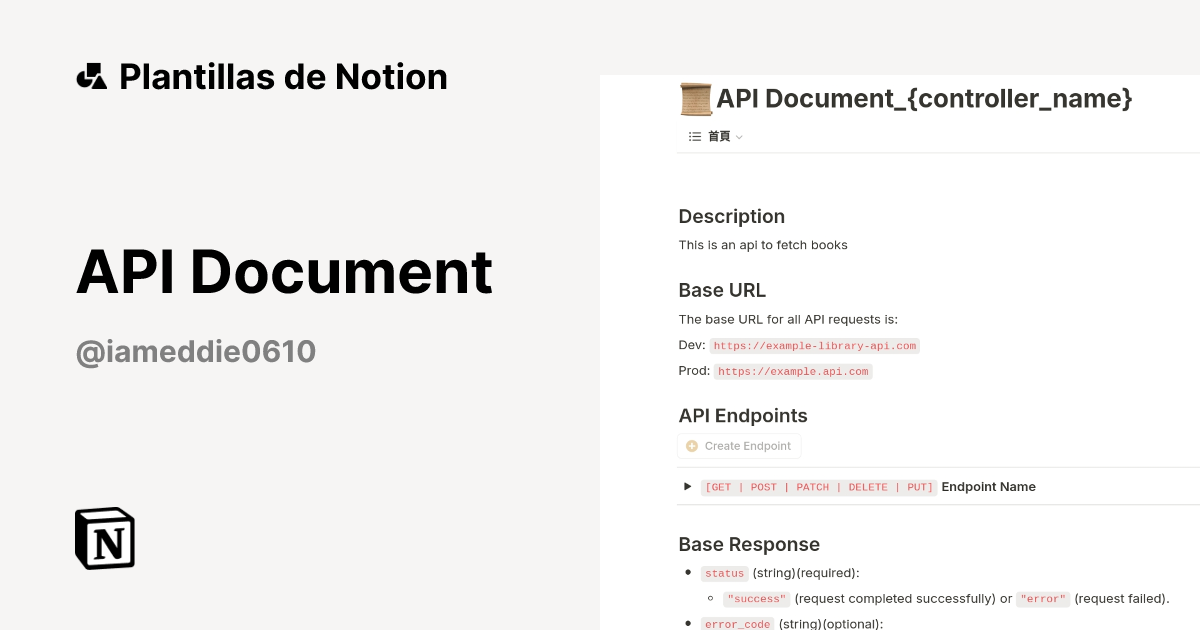Click the scroll emoji page icon
This screenshot has width=1200, height=630.
[695, 99]
